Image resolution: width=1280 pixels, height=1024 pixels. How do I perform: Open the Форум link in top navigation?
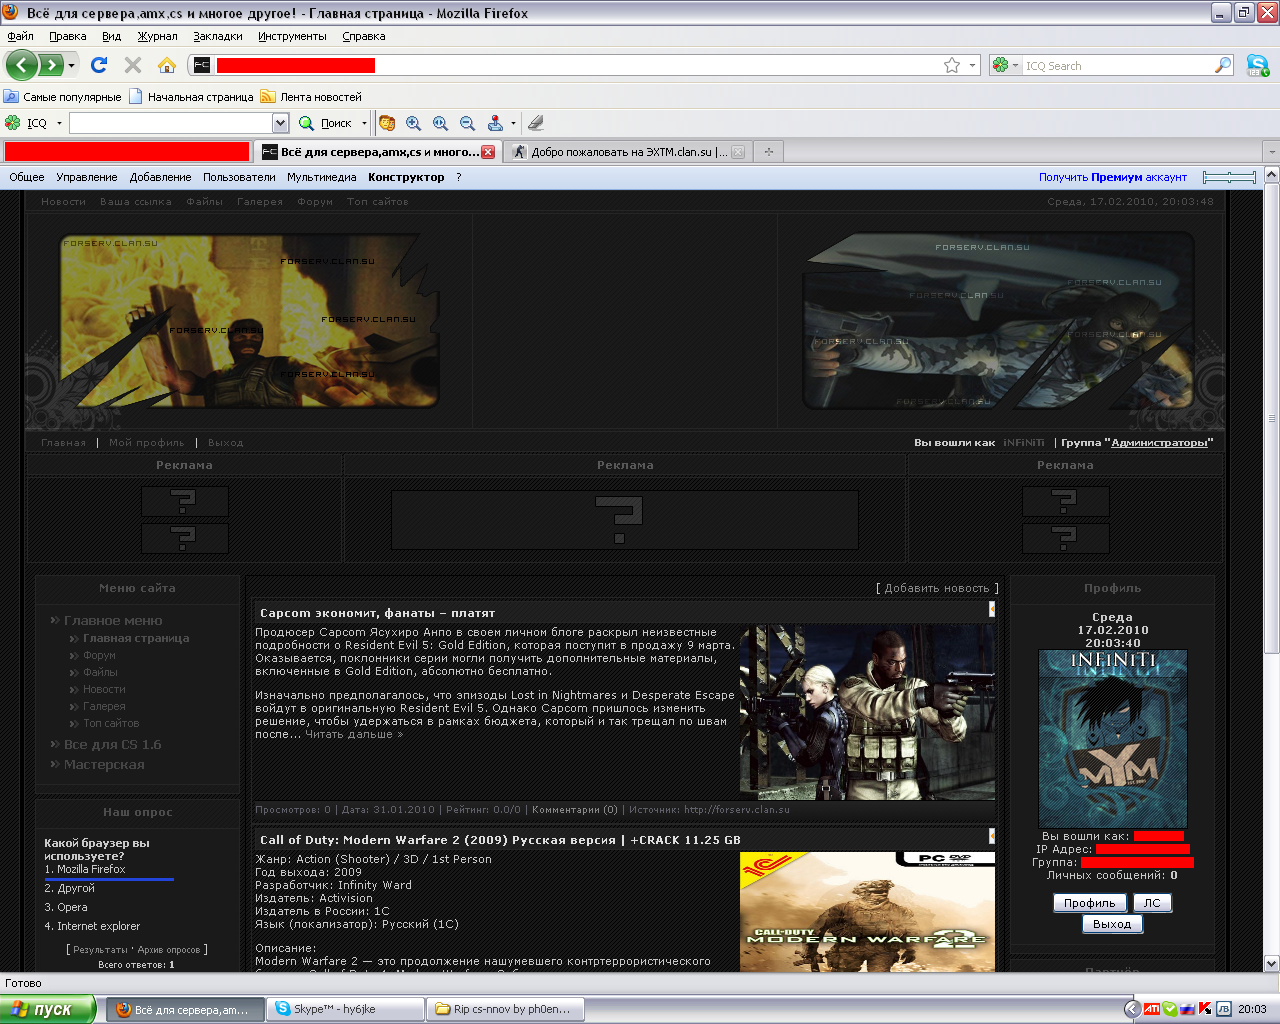coord(315,202)
